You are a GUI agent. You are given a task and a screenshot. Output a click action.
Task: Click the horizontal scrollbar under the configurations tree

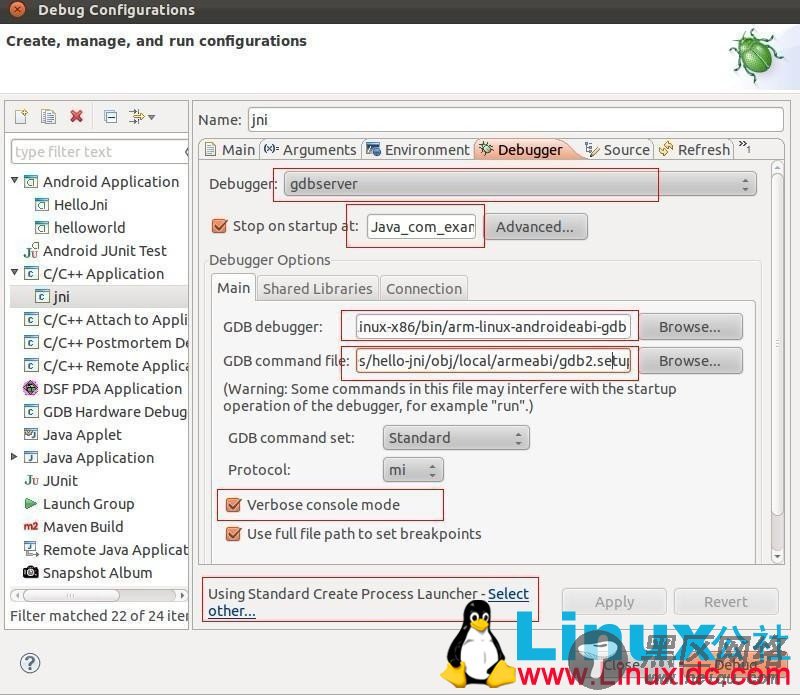point(71,595)
